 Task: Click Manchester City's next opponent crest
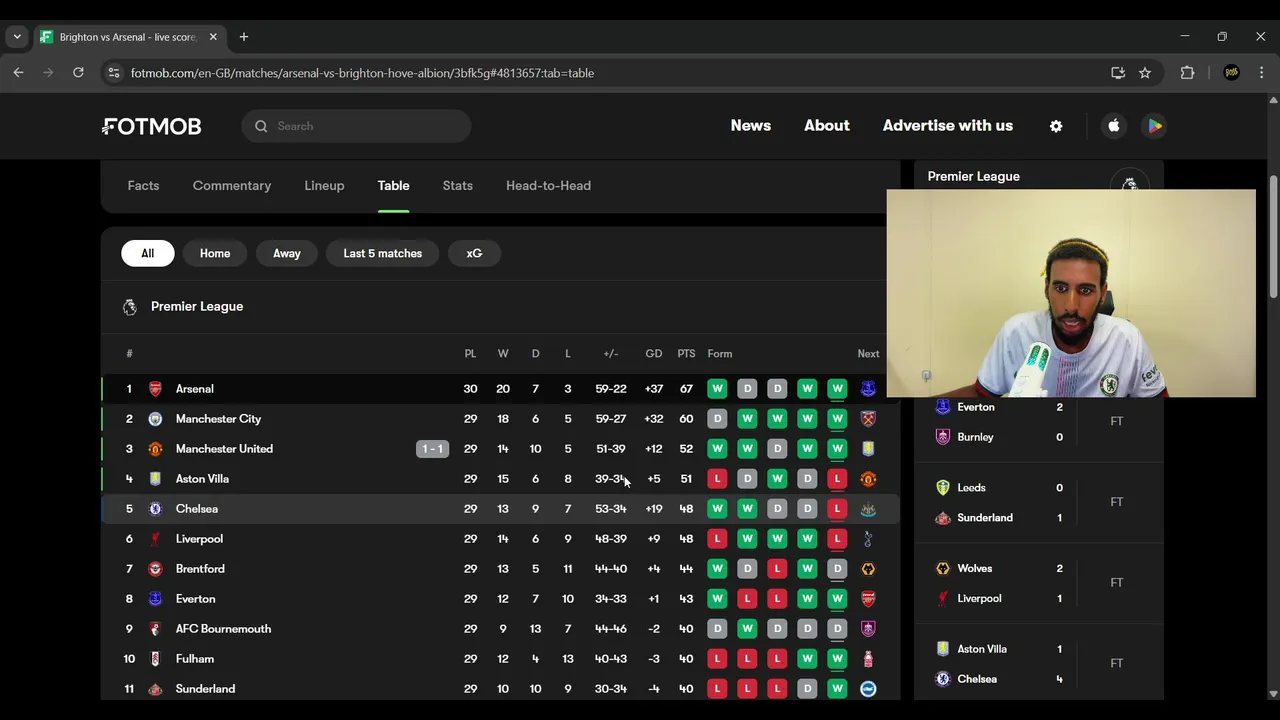(x=868, y=419)
